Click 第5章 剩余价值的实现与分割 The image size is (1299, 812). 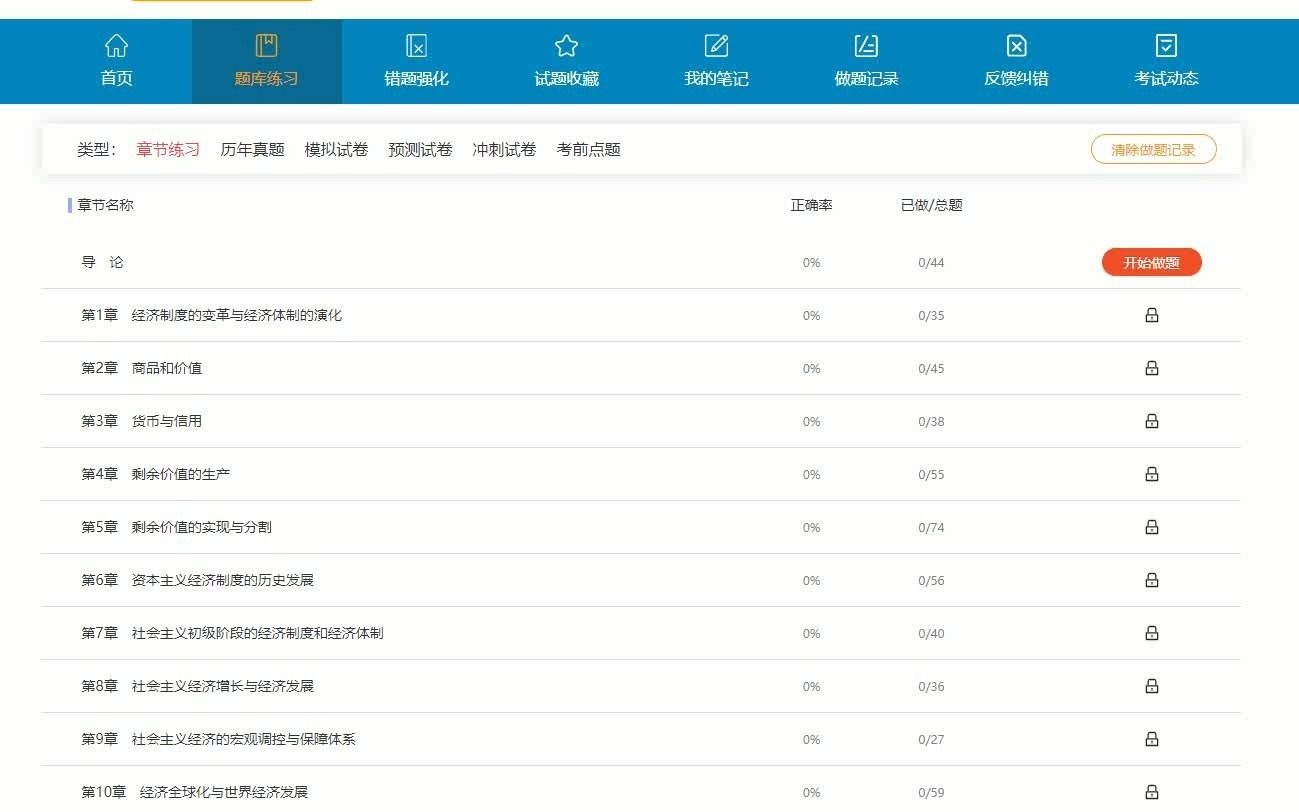pos(176,527)
